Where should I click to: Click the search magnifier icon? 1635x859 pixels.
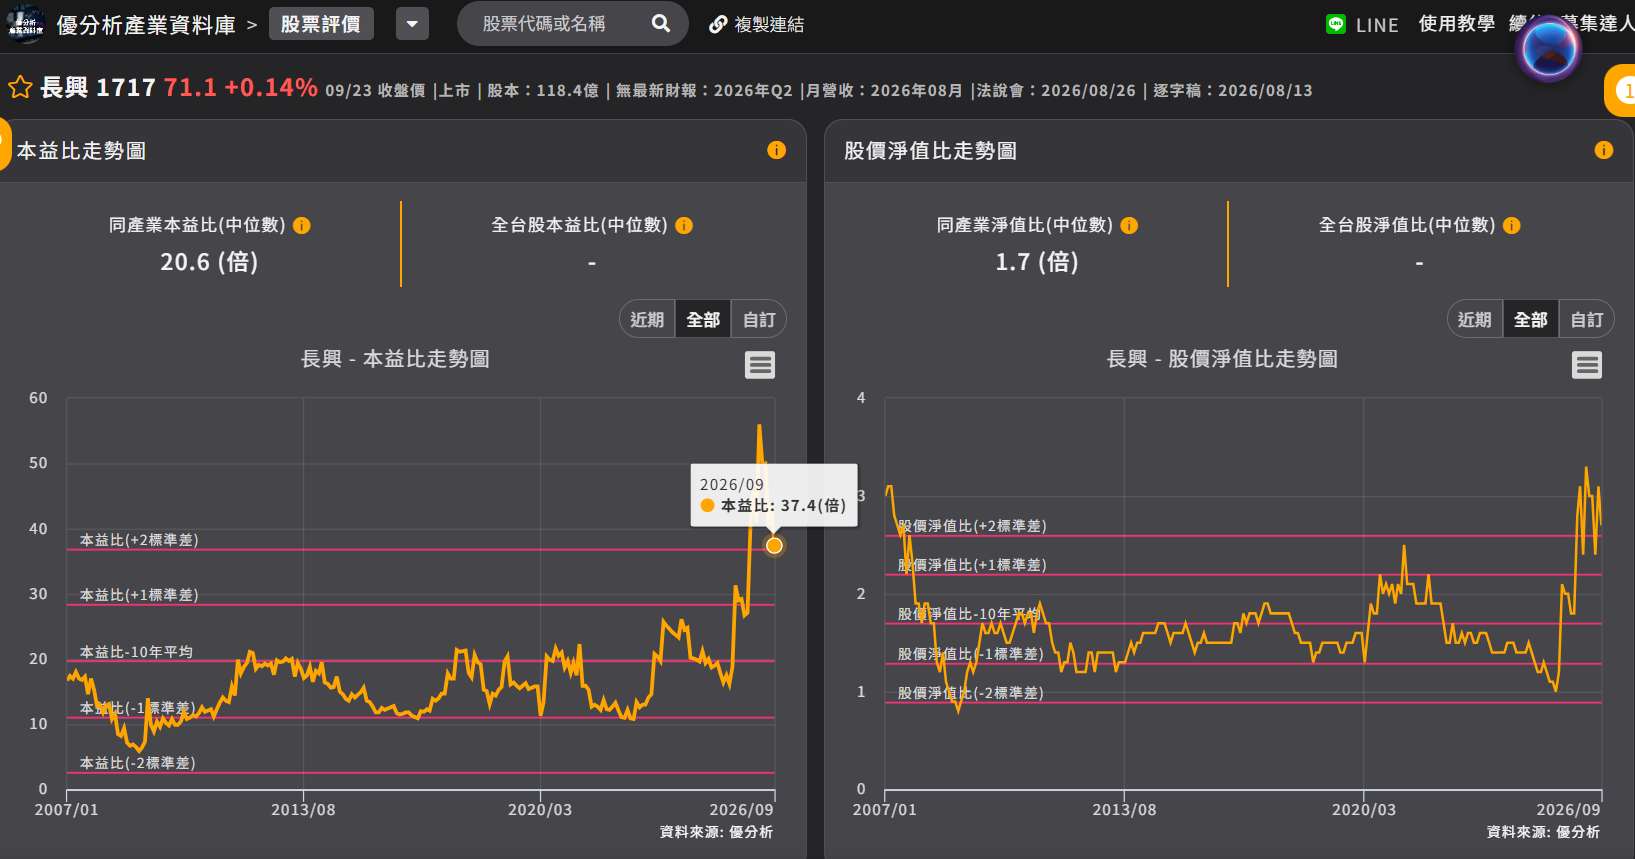pyautogui.click(x=661, y=23)
